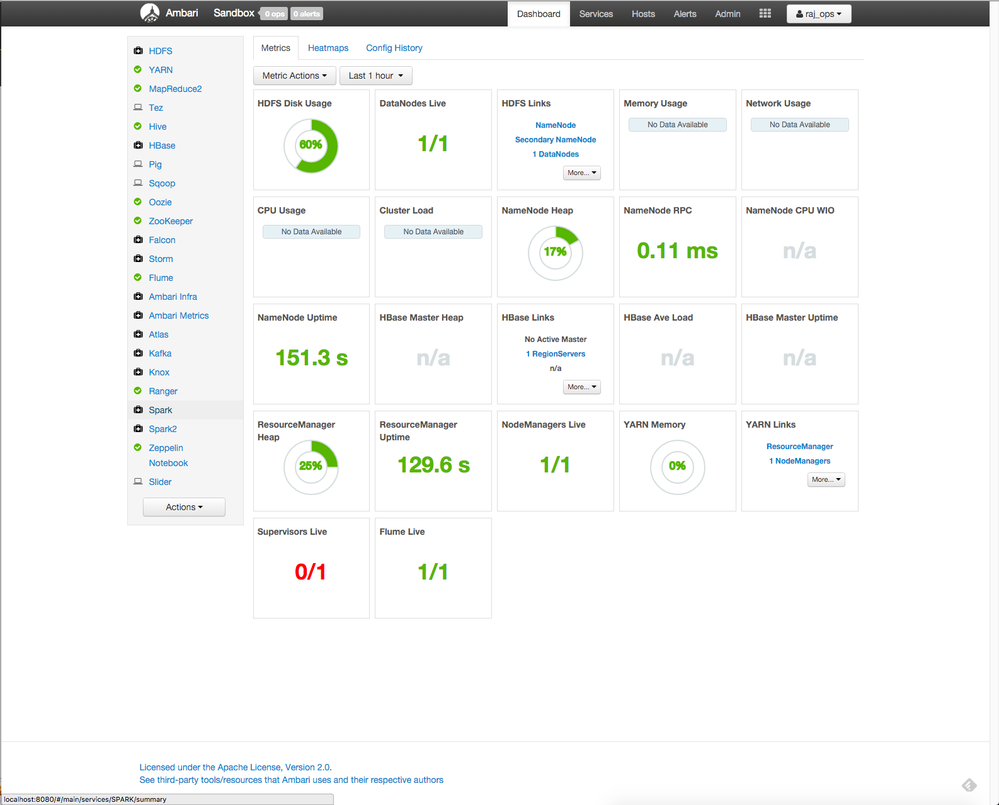The width and height of the screenshot is (999, 805).
Task: Open the raj_ops user menu
Action: pos(819,14)
